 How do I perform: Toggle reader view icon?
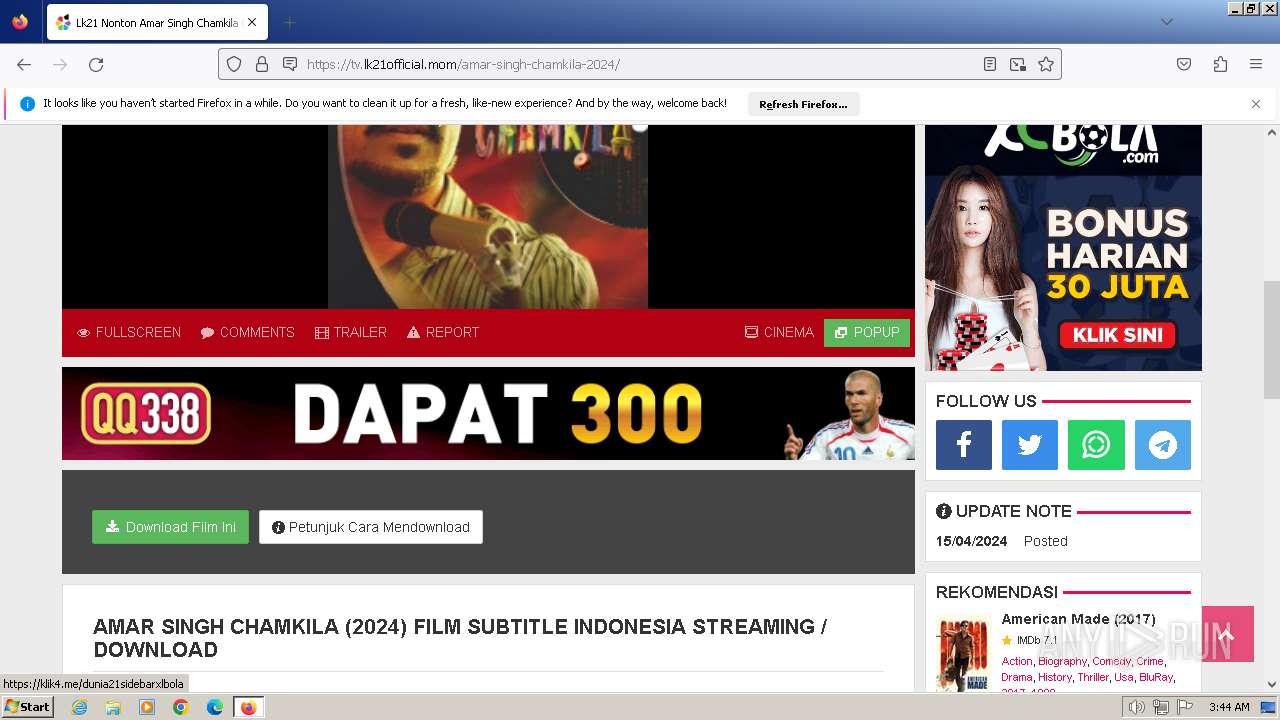click(x=990, y=64)
